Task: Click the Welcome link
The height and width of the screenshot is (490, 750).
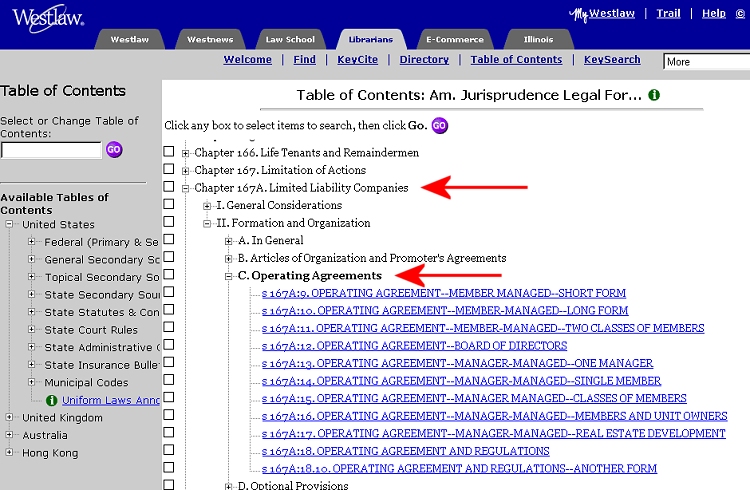Action: pos(247,59)
